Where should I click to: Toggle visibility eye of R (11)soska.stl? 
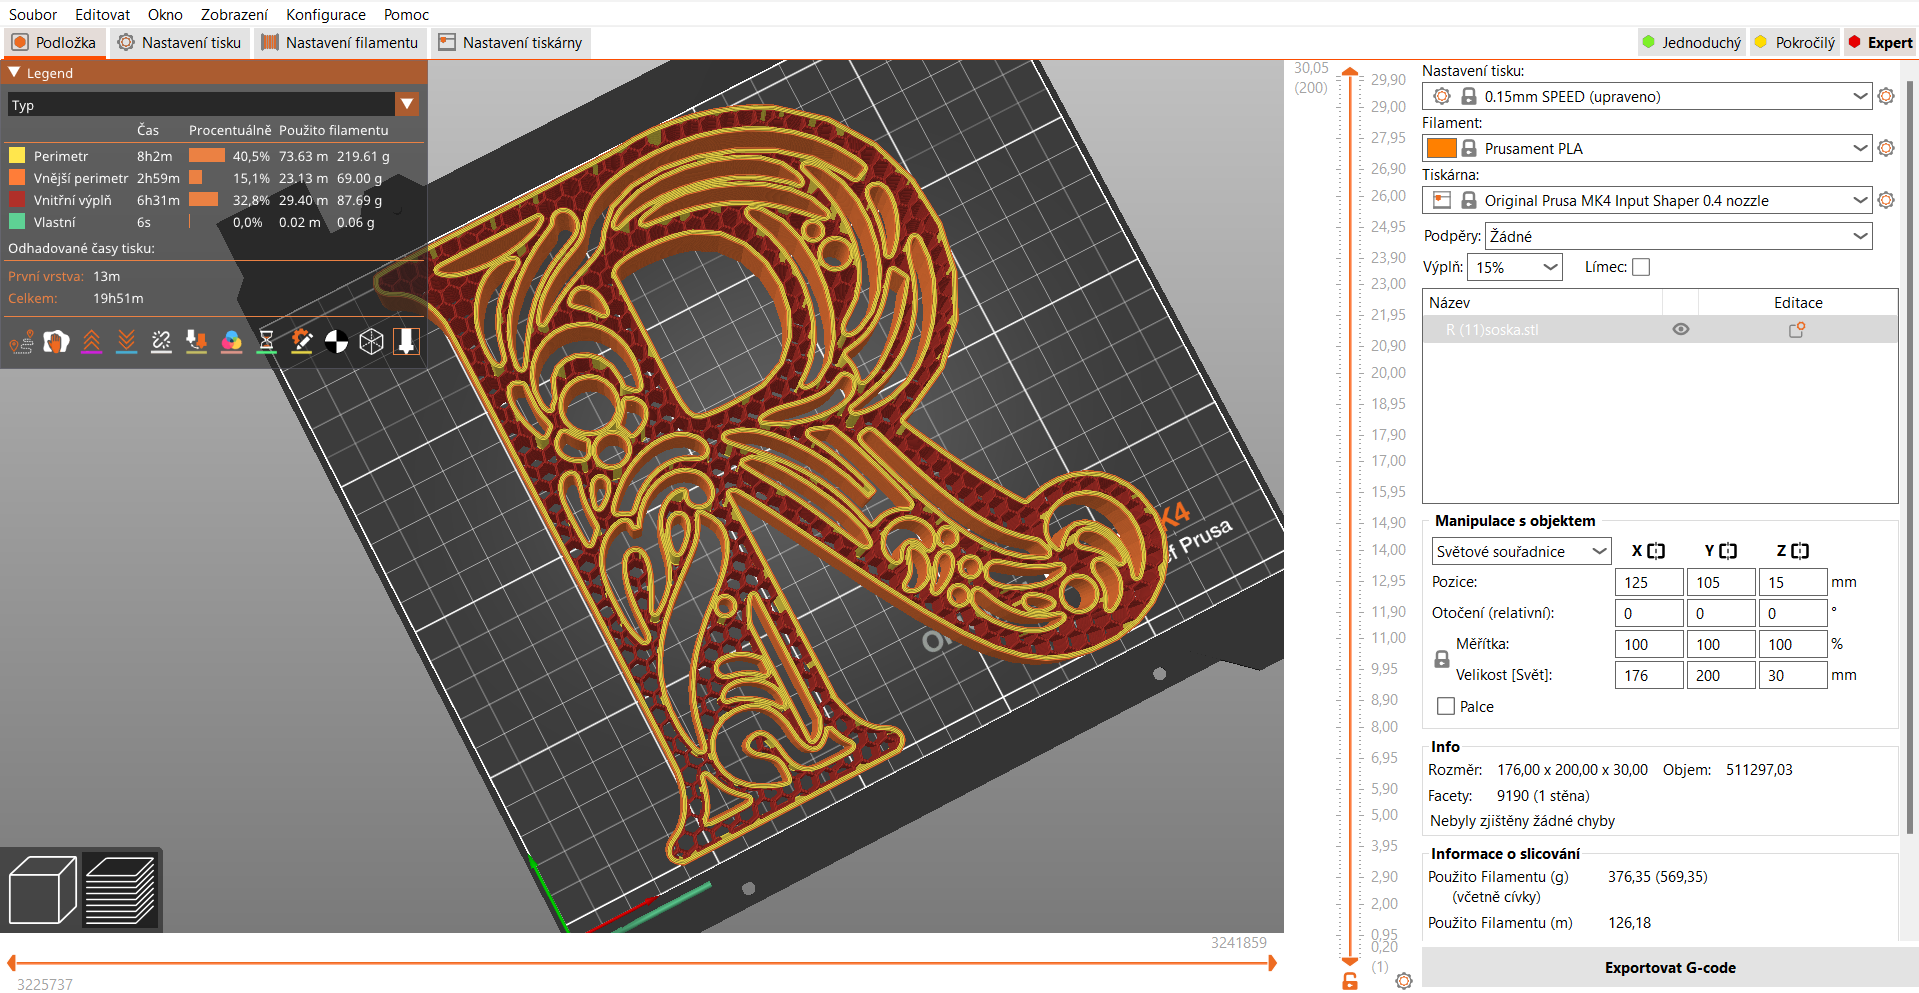point(1681,329)
